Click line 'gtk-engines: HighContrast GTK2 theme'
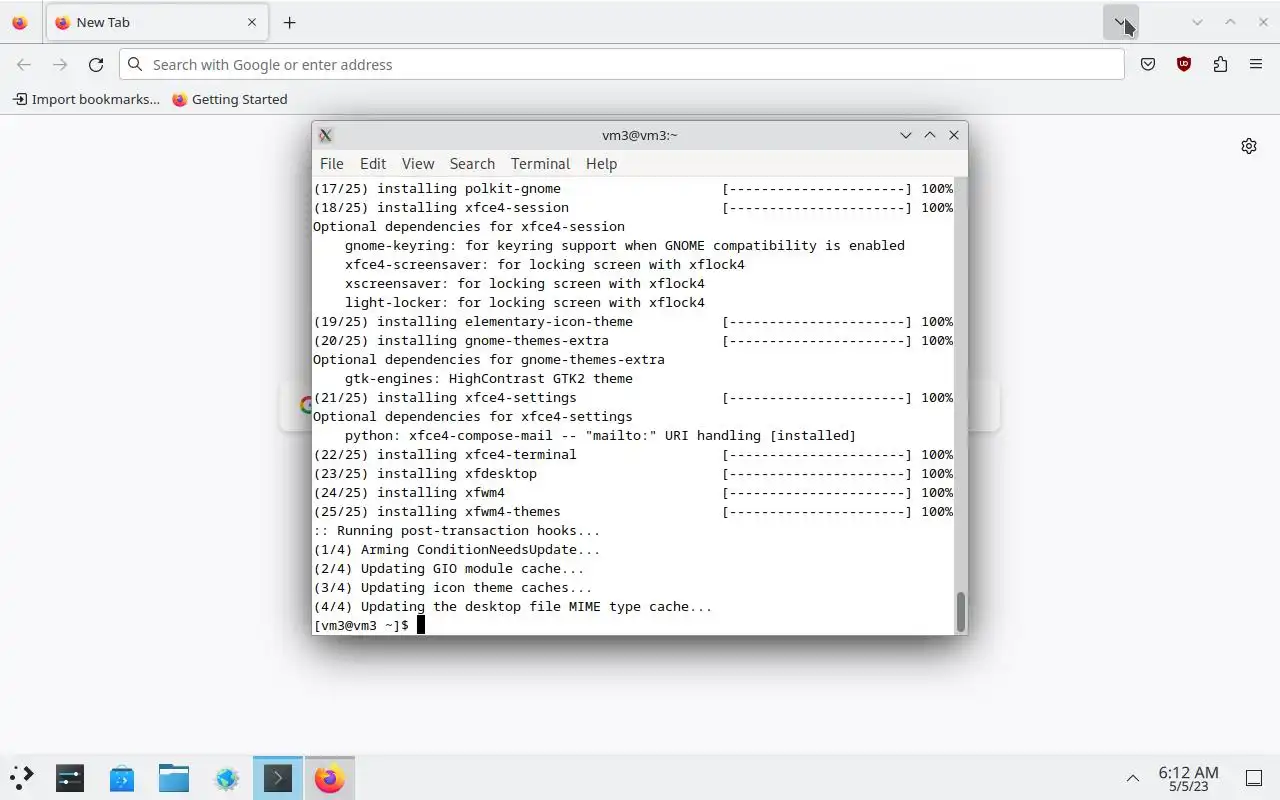Screen dimensions: 1280x800 (489, 379)
